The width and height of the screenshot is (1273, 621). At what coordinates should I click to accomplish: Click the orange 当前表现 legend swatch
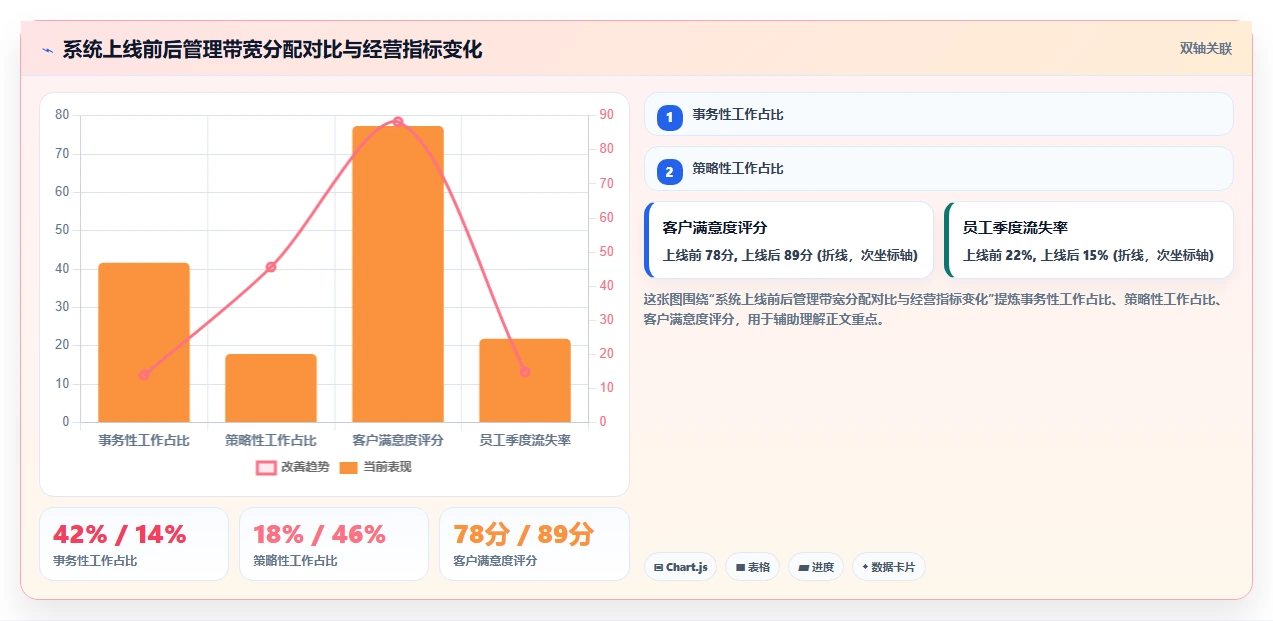click(x=349, y=467)
